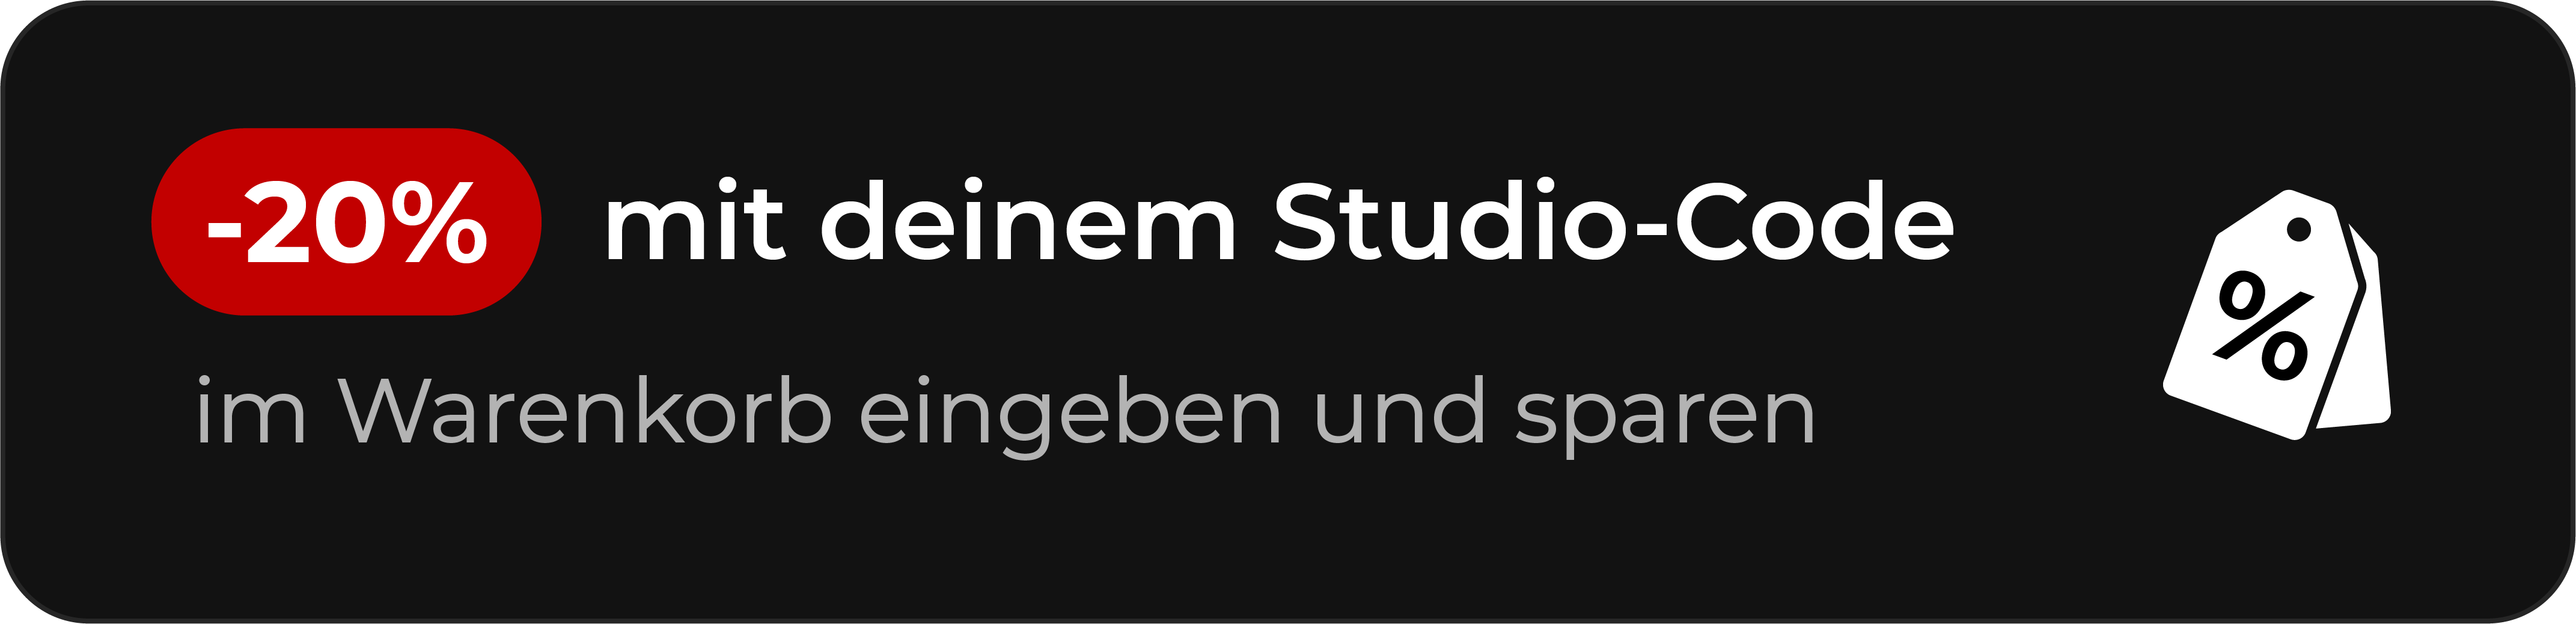Click the black percent symbol on the tag
Screen dimensions: 2576x624
click(2264, 326)
